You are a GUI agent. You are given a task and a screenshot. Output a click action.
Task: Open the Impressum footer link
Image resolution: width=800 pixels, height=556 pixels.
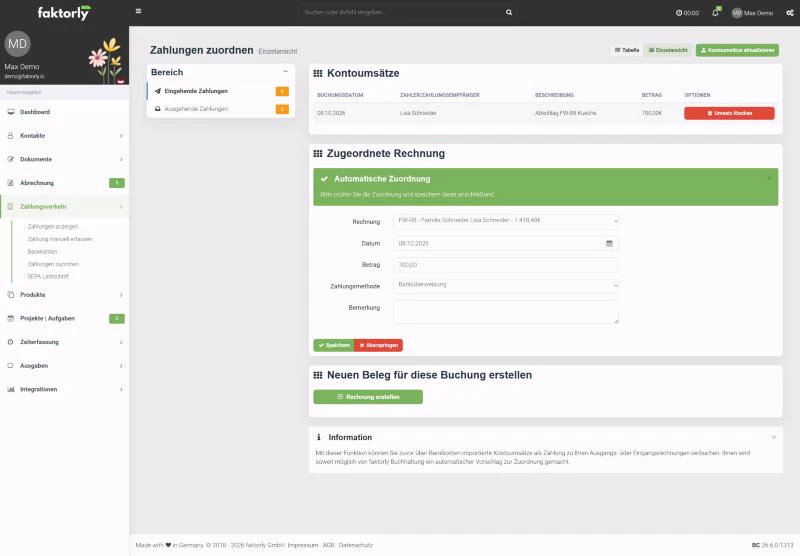[303, 545]
